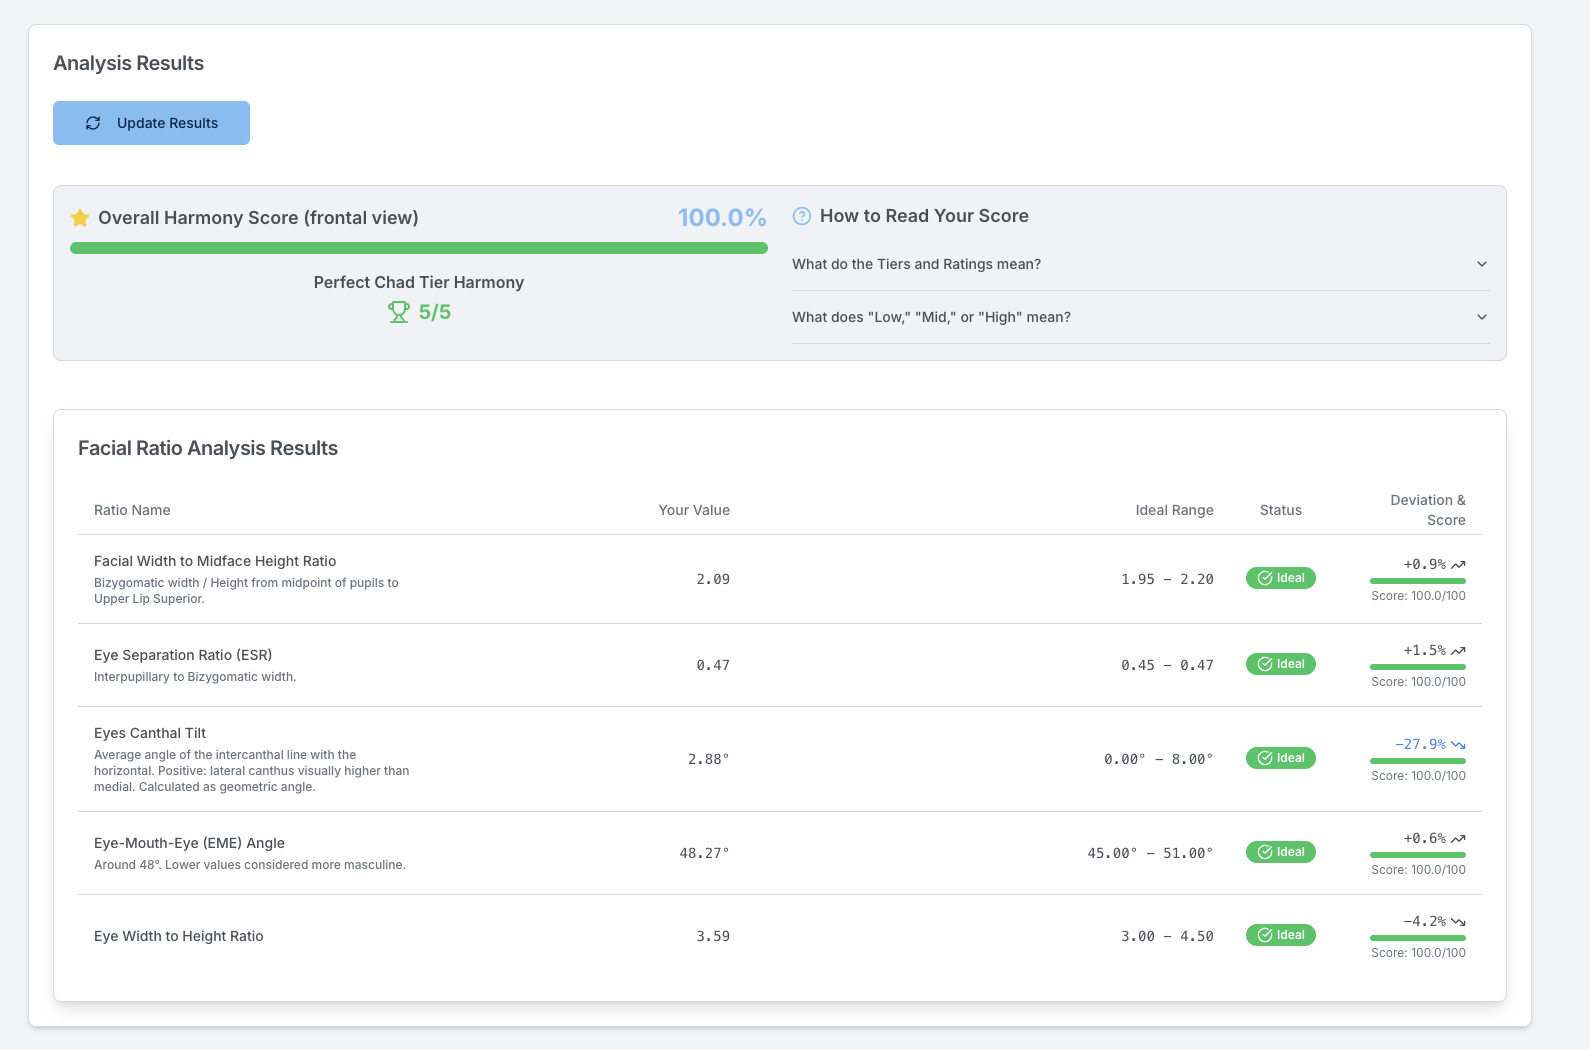Select the Facial Width to Midface Height Ratio row
Viewport: 1590px width, 1050px height.
[x=215, y=561]
